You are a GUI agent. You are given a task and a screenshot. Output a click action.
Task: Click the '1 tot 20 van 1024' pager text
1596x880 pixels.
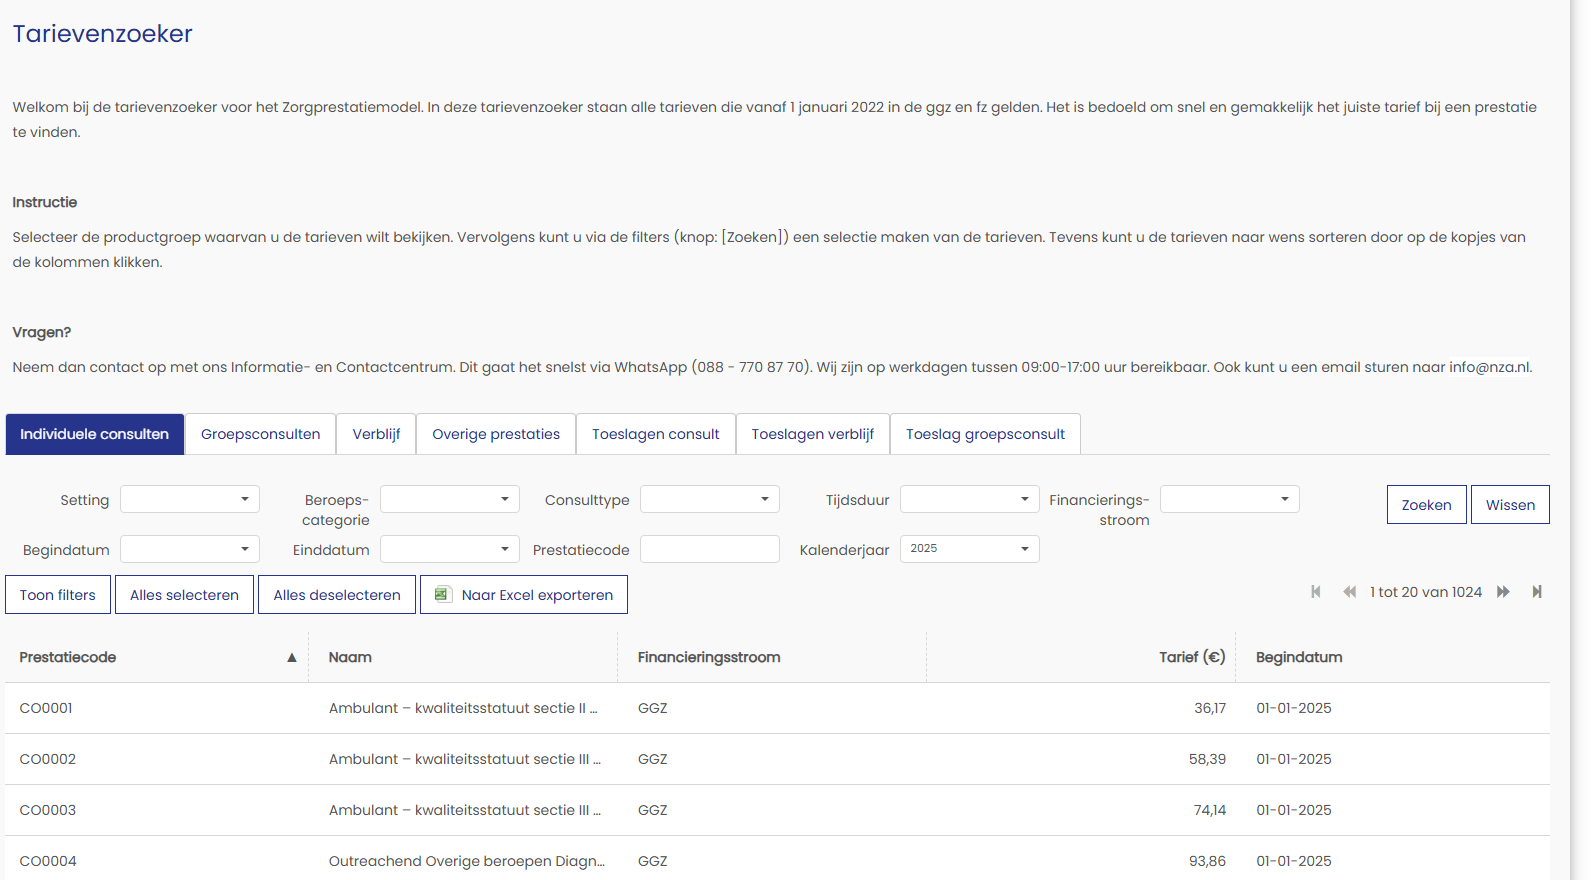1426,592
